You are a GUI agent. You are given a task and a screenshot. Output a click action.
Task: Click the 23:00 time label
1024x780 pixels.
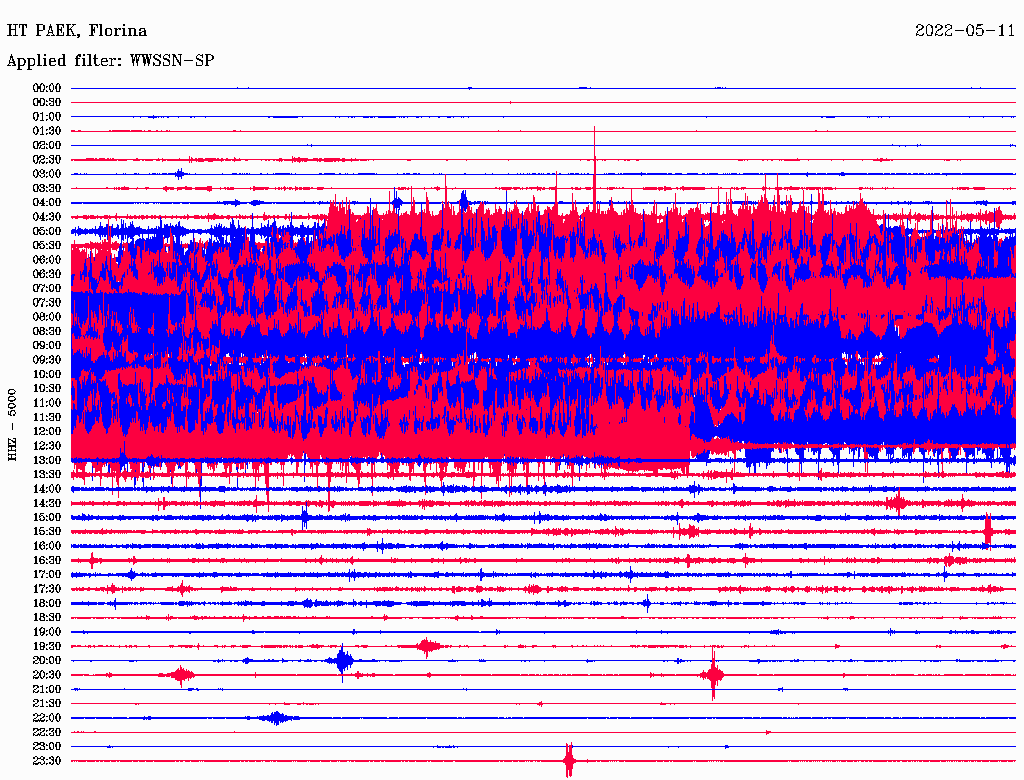tap(47, 747)
